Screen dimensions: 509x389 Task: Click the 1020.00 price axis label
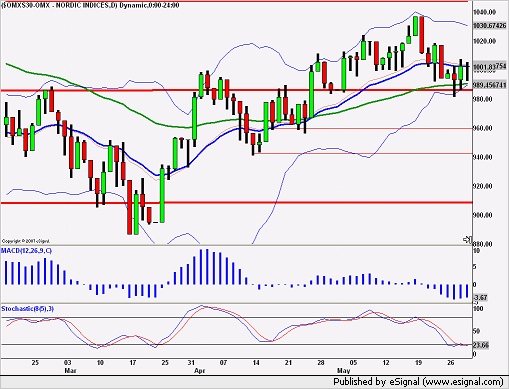(x=484, y=41)
